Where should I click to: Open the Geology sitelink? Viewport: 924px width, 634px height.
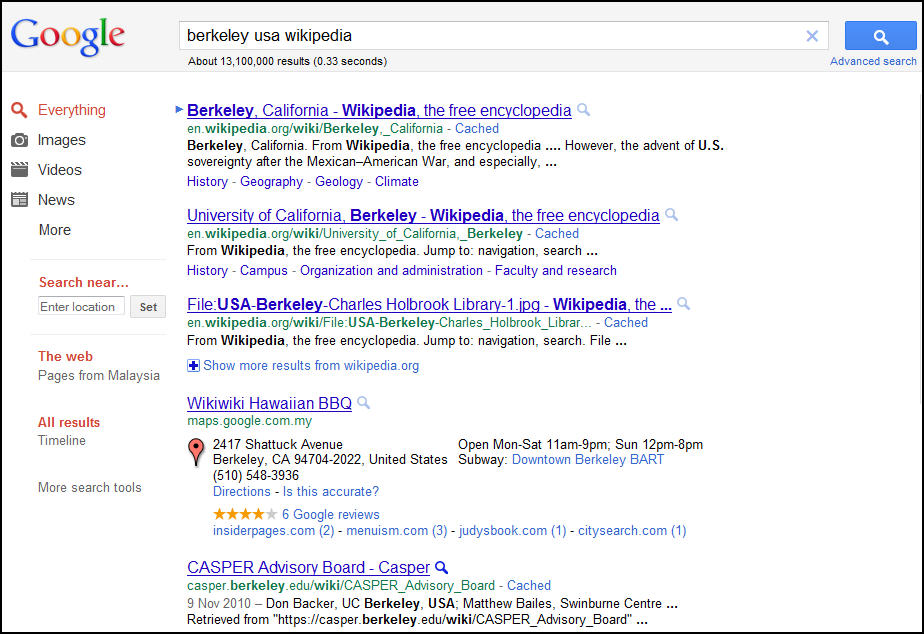(x=339, y=181)
